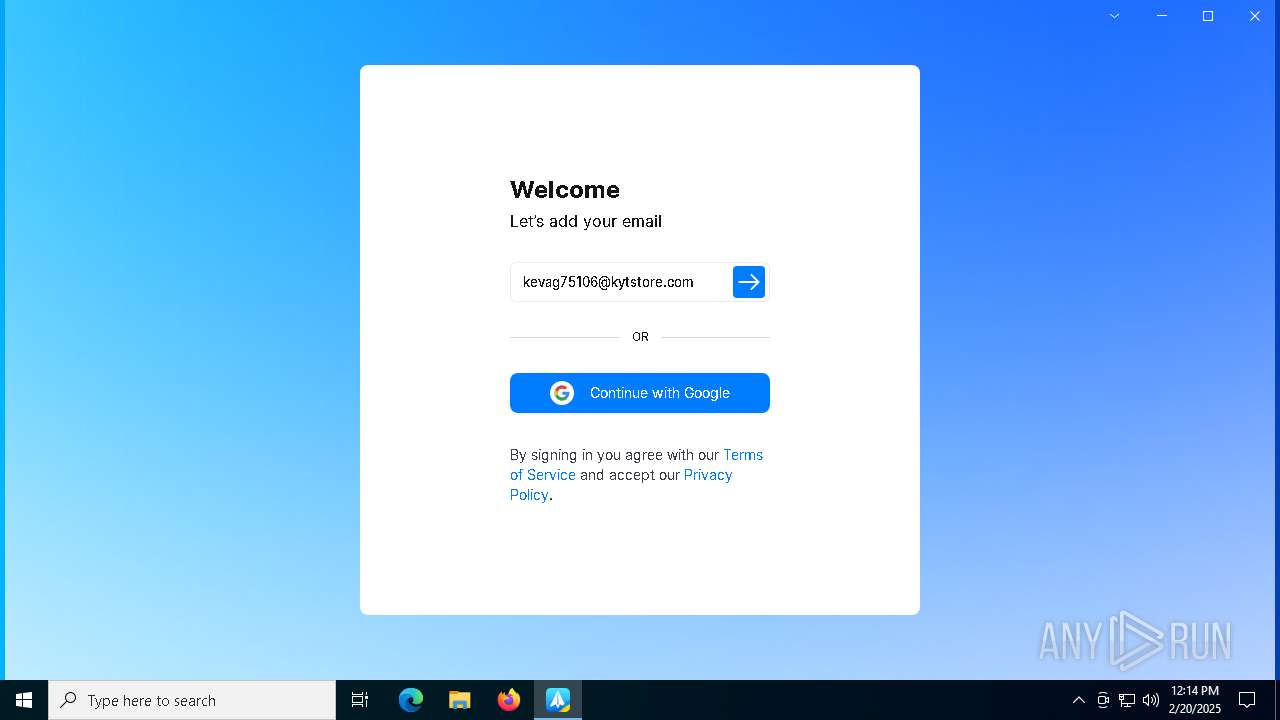Open the network status tray icon
1280x720 pixels.
(x=1127, y=700)
